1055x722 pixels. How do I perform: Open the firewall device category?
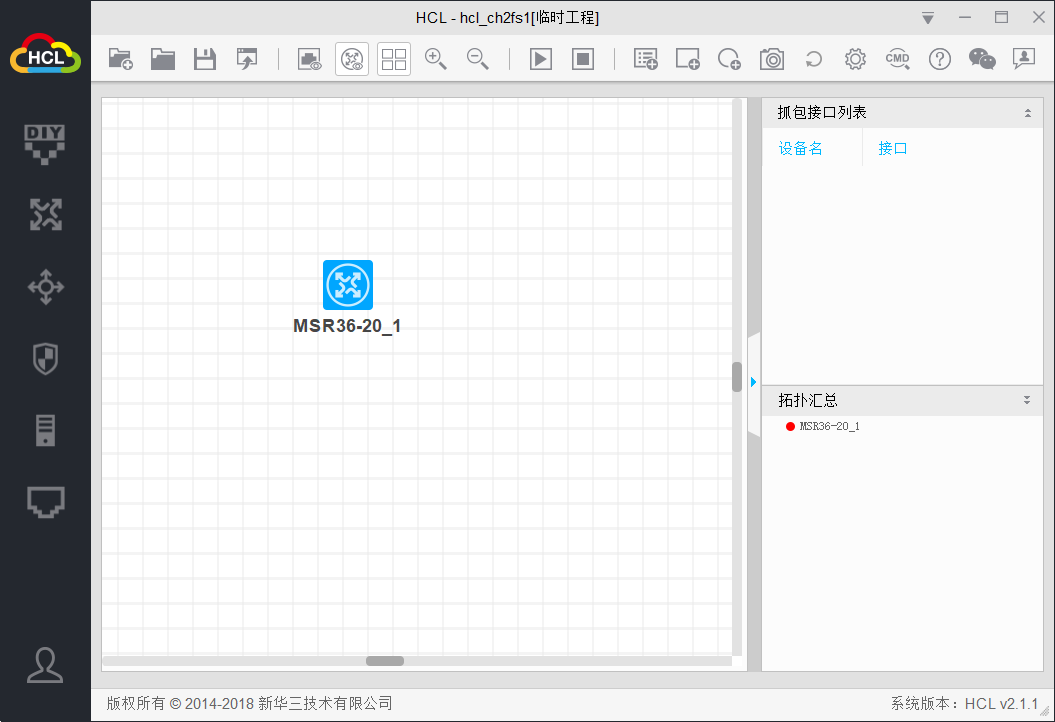pyautogui.click(x=45, y=359)
